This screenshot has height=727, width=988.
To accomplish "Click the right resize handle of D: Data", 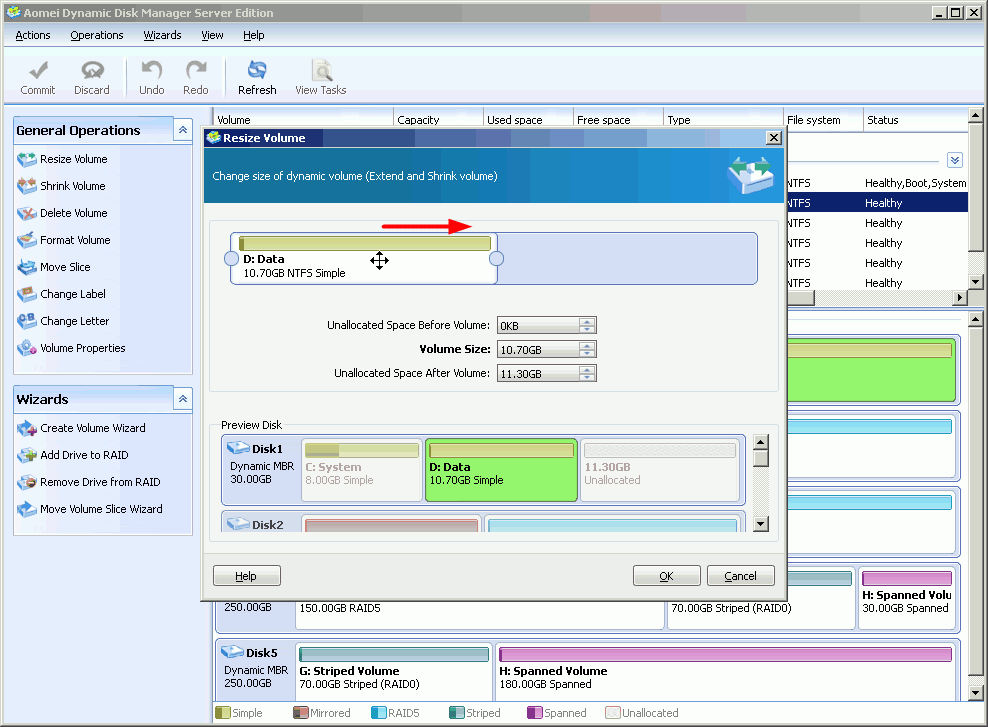I will [x=496, y=259].
